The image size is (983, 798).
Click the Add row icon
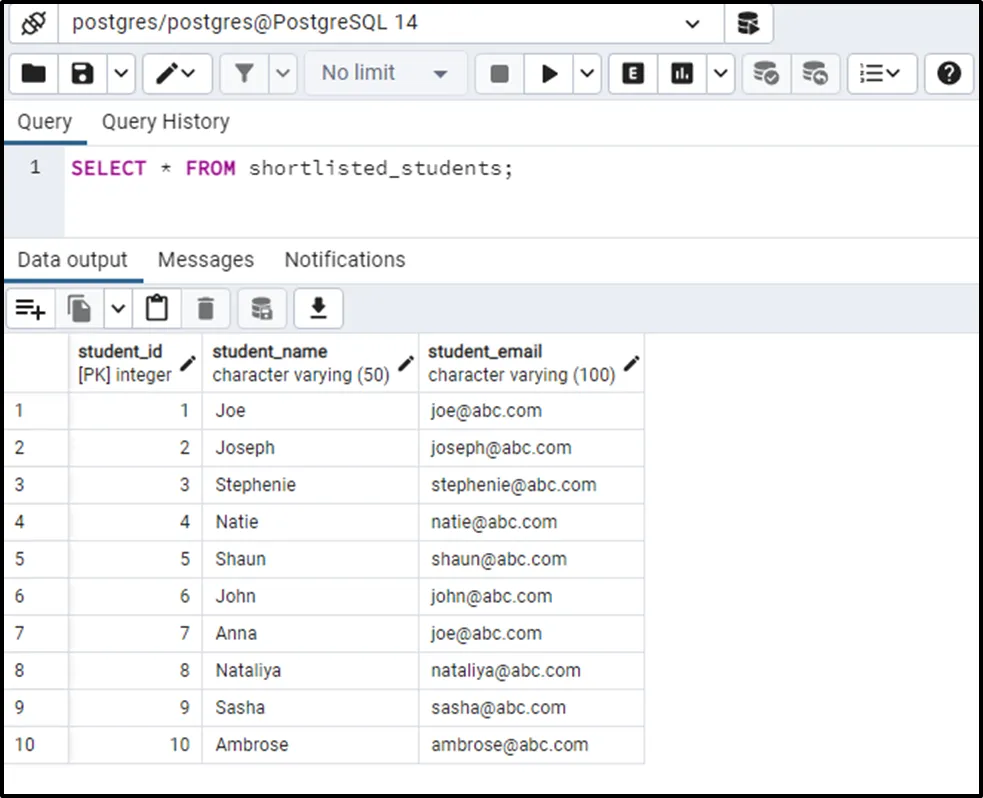(30, 309)
